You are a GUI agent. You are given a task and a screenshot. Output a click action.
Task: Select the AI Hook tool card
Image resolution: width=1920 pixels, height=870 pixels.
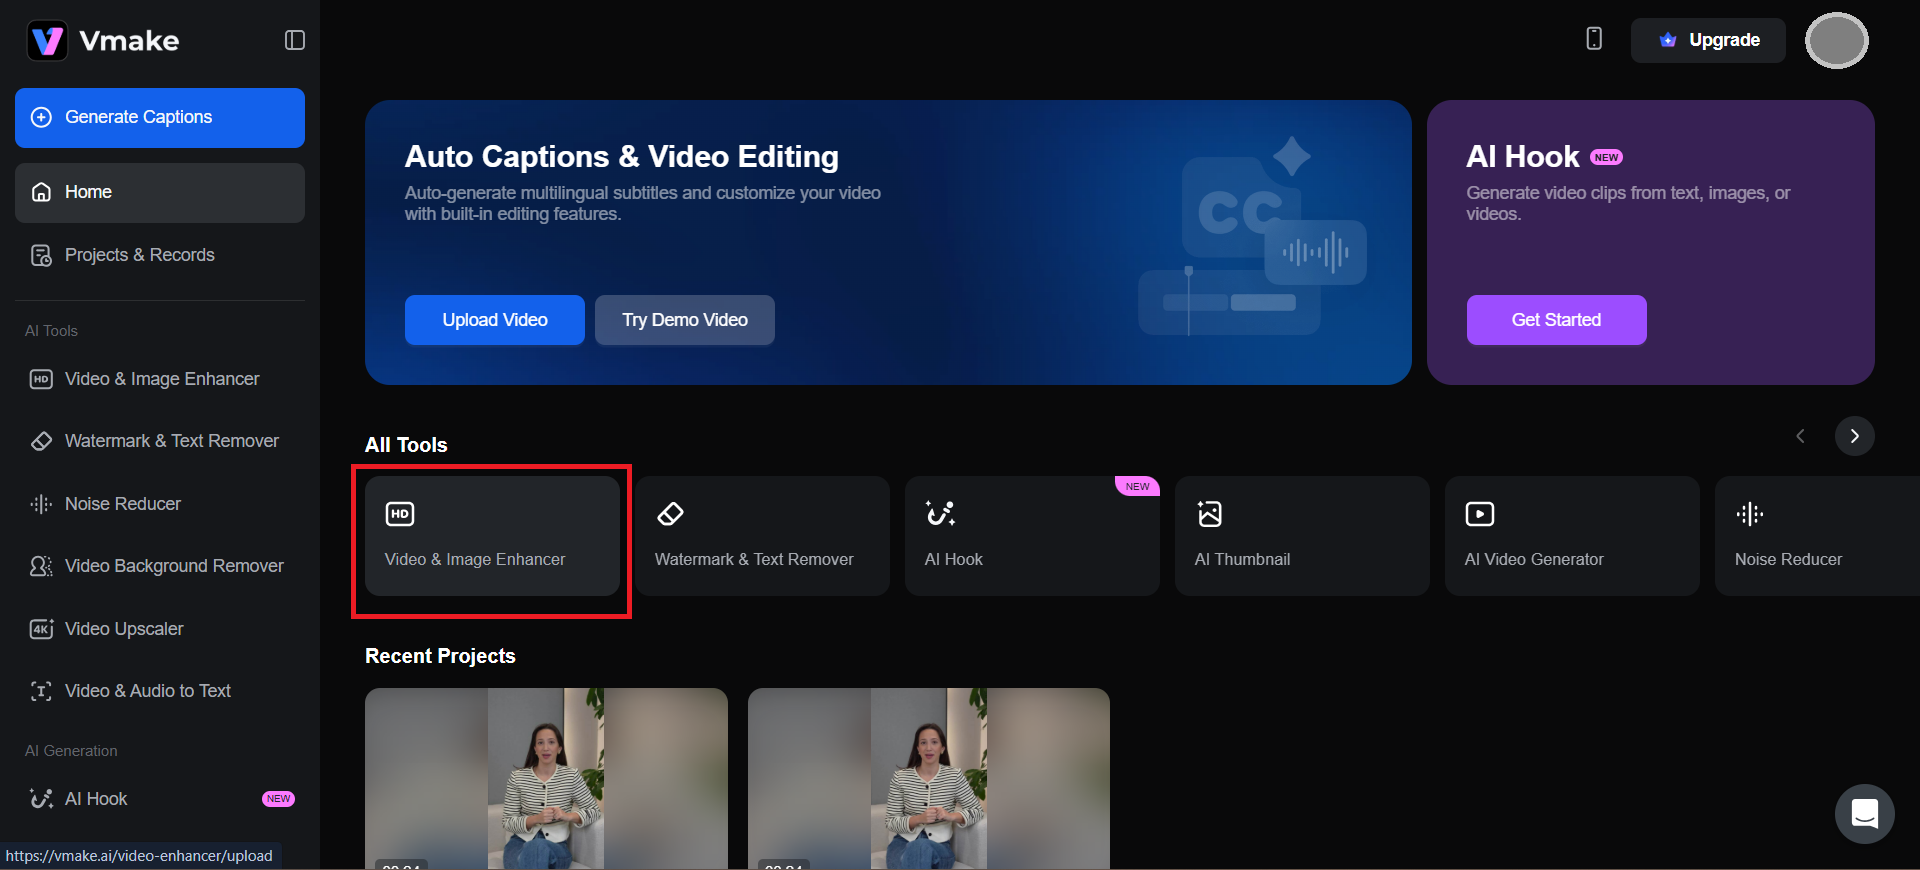tap(1031, 536)
